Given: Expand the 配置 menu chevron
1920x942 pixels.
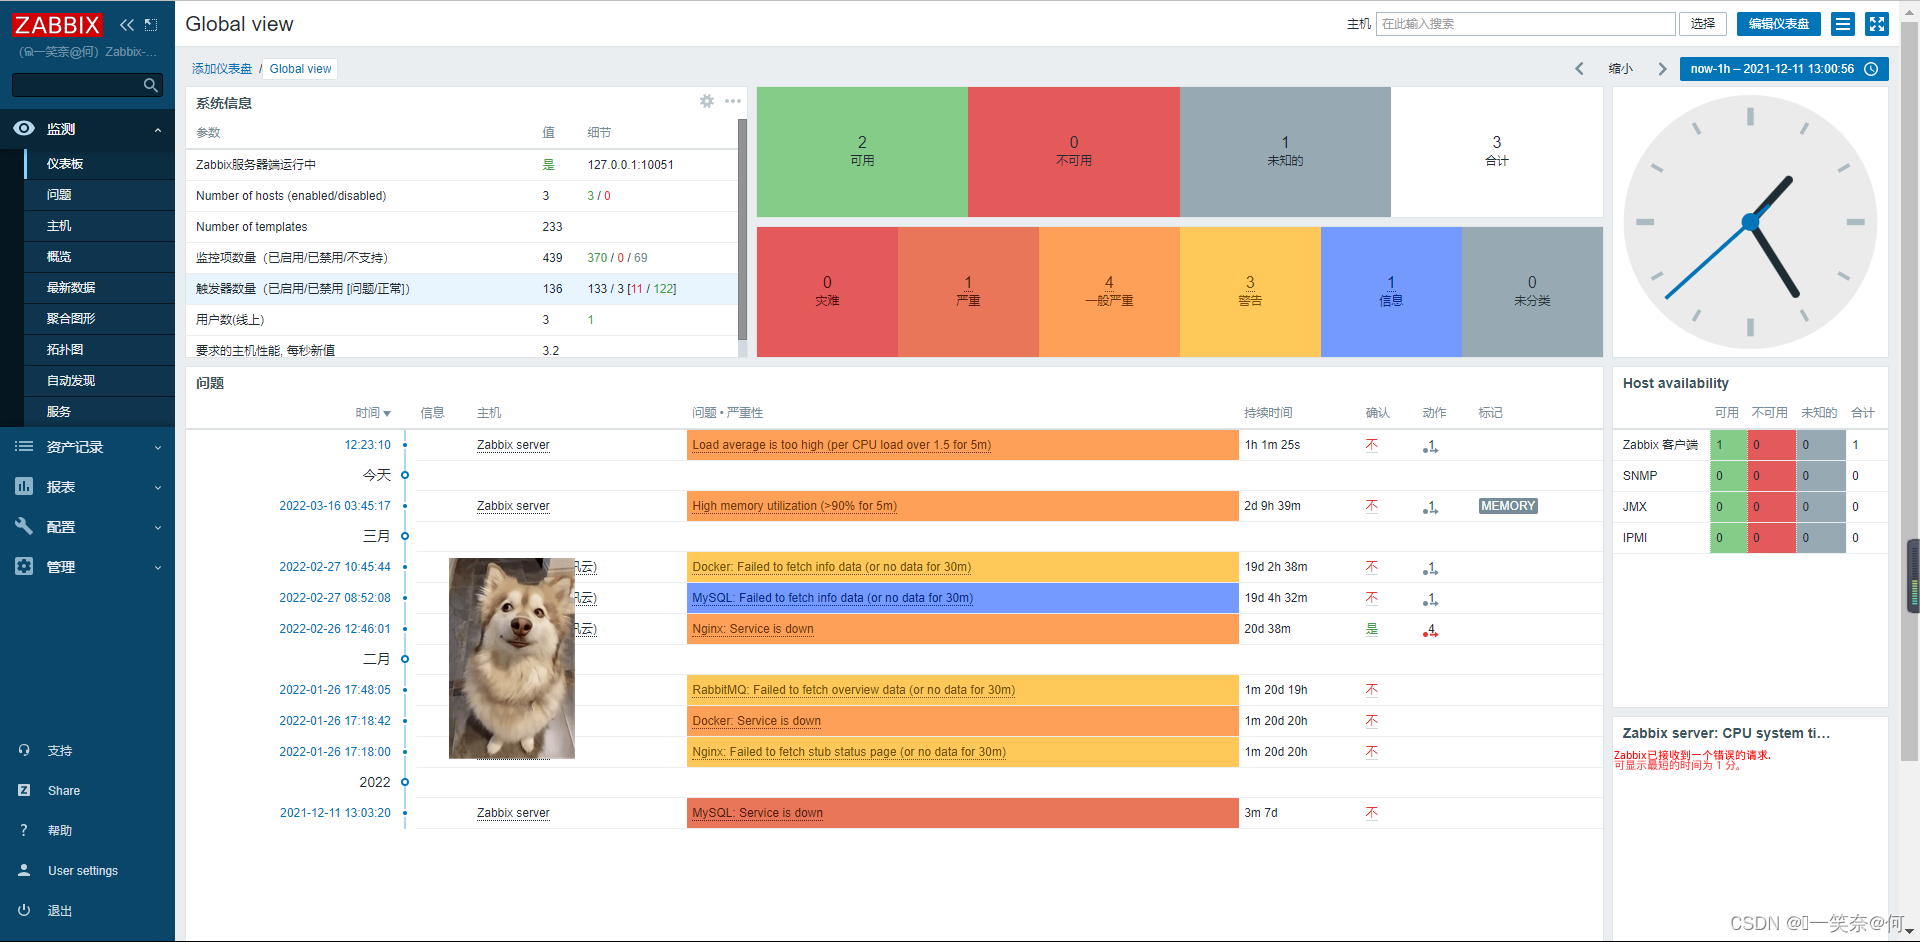Looking at the screenshot, I should tap(158, 528).
